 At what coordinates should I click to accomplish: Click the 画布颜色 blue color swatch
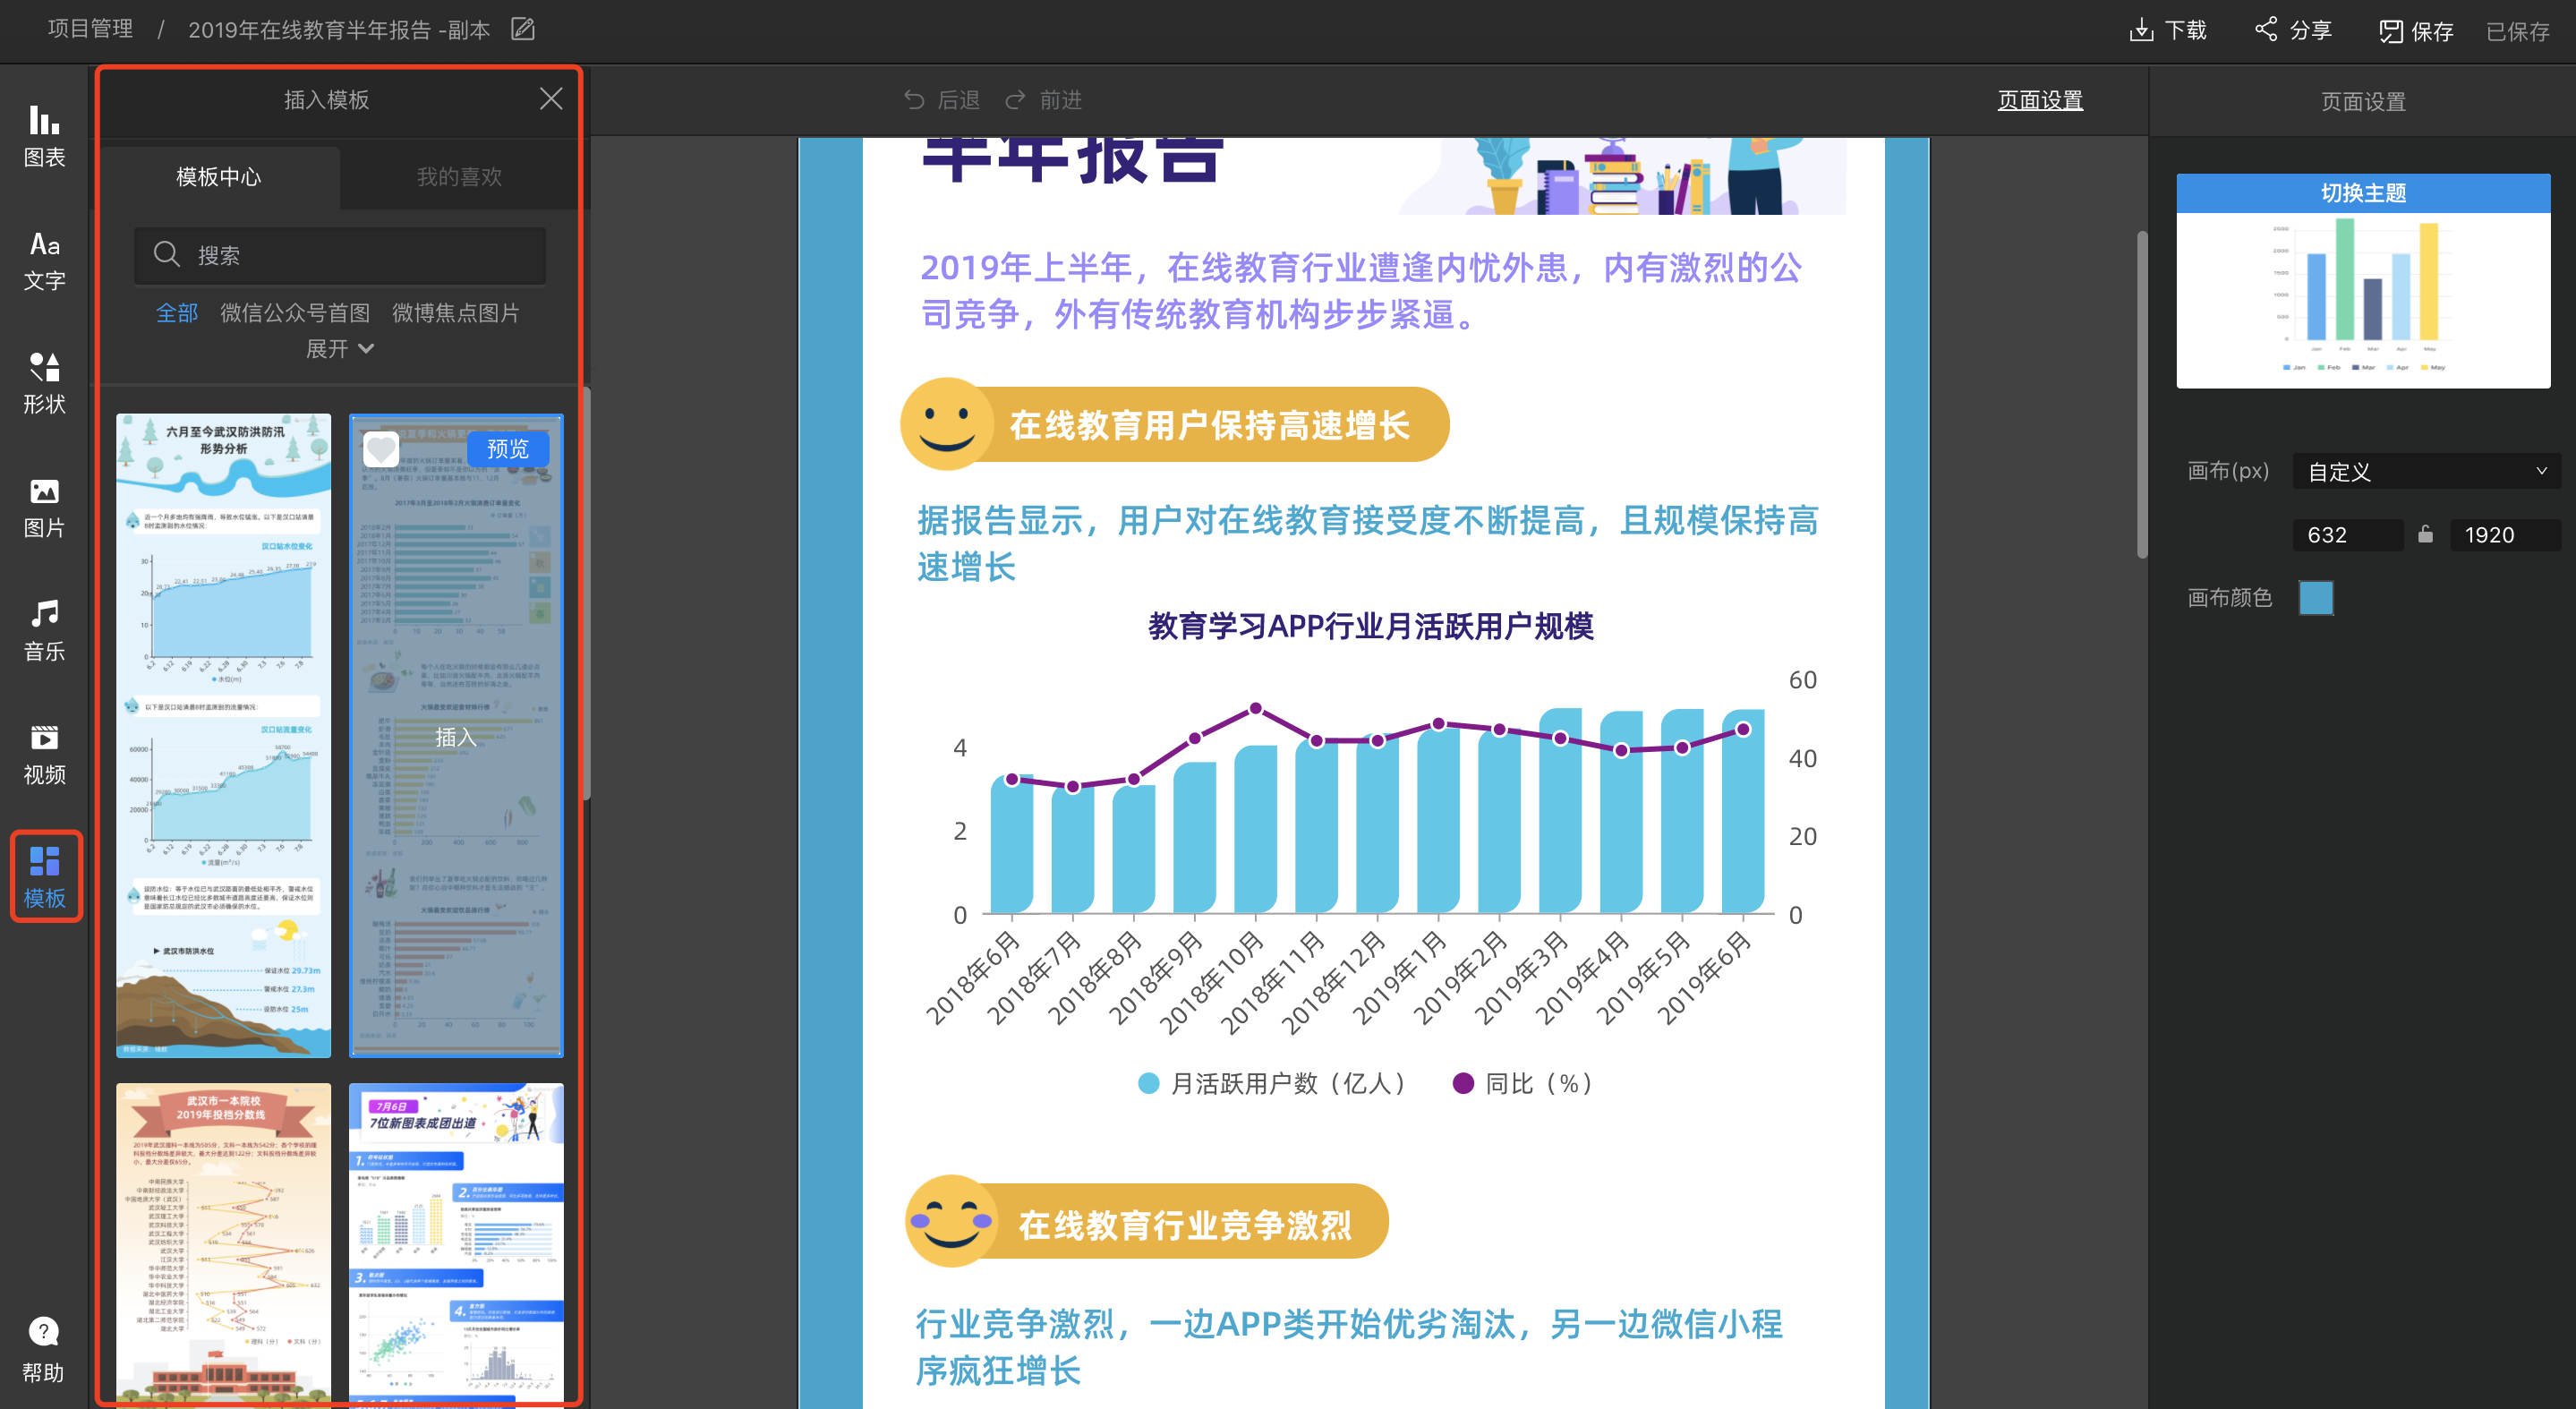(2316, 597)
